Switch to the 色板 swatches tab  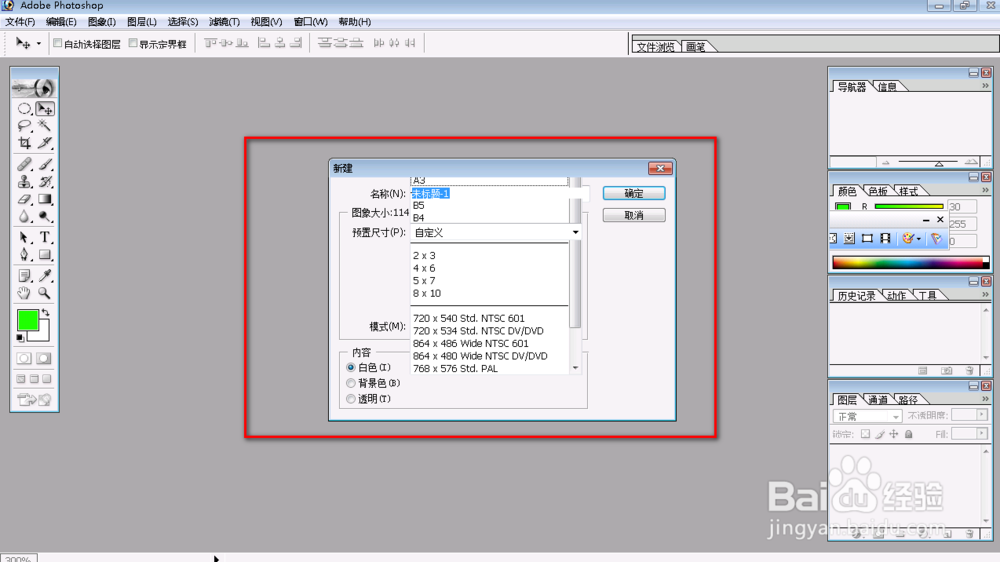(878, 191)
